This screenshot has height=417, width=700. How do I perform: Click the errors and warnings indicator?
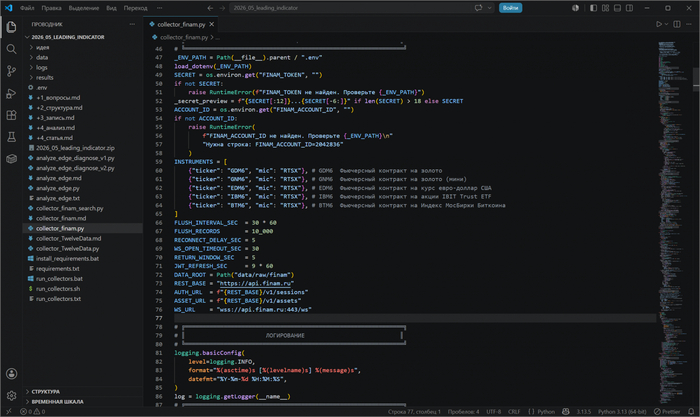(x=33, y=412)
